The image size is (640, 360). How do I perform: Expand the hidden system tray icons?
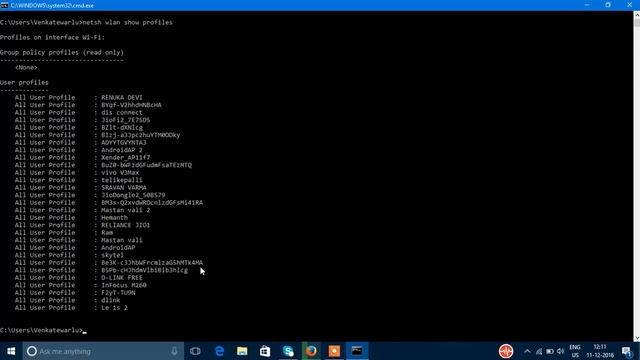(527, 351)
